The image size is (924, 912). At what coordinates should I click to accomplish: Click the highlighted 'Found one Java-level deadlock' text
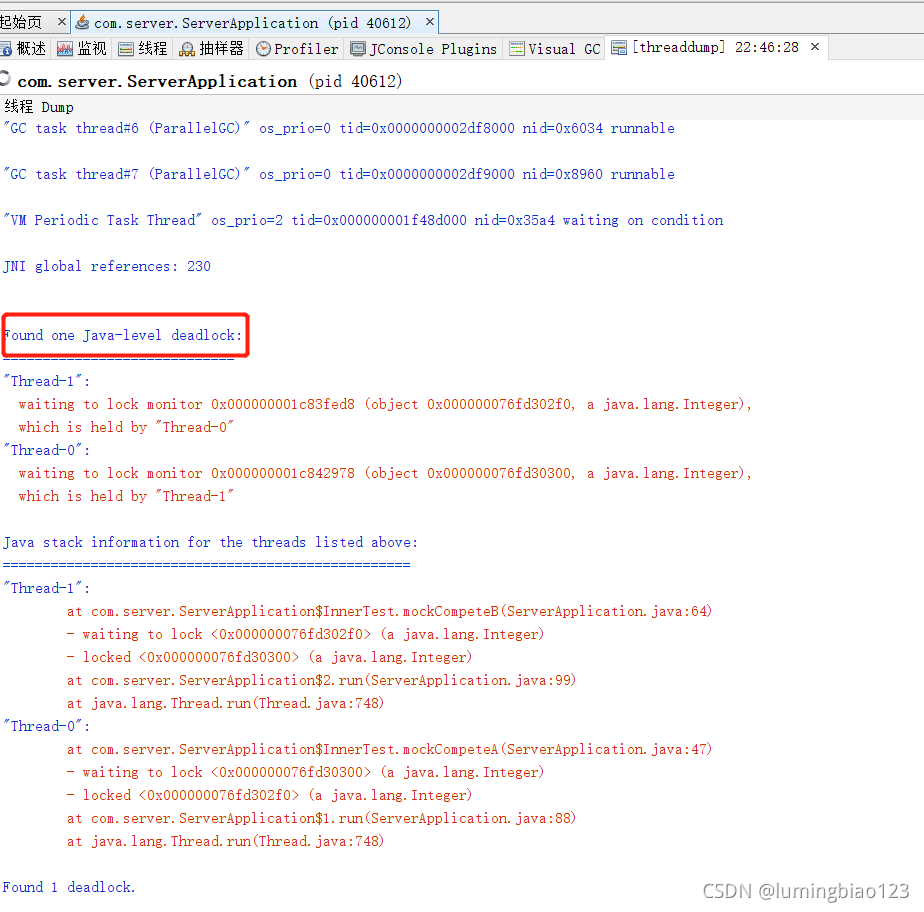[122, 335]
